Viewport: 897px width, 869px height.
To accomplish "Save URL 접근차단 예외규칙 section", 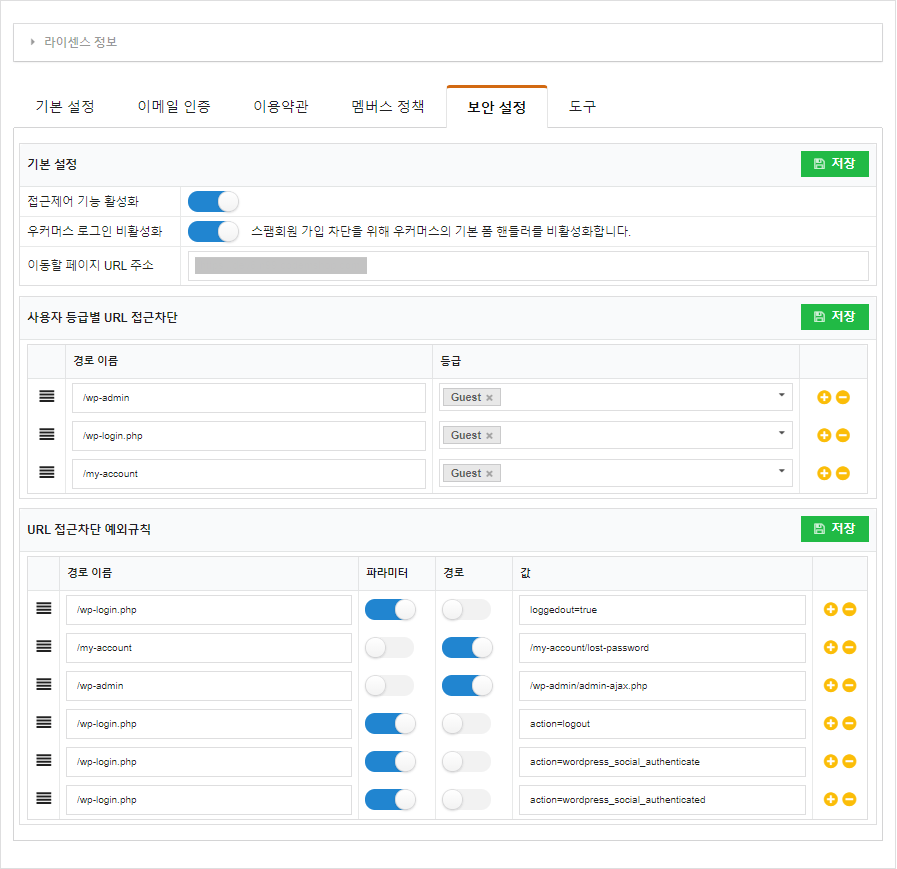I will (835, 529).
